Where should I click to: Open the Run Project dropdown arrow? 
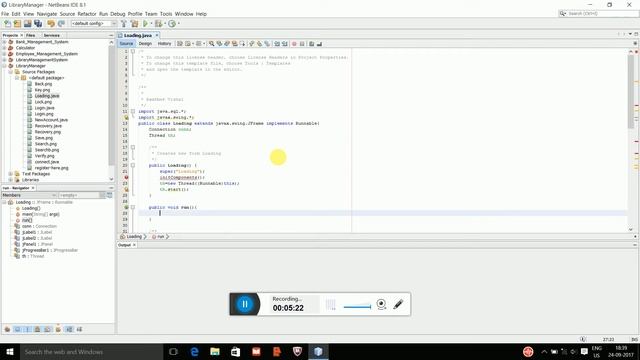point(151,24)
